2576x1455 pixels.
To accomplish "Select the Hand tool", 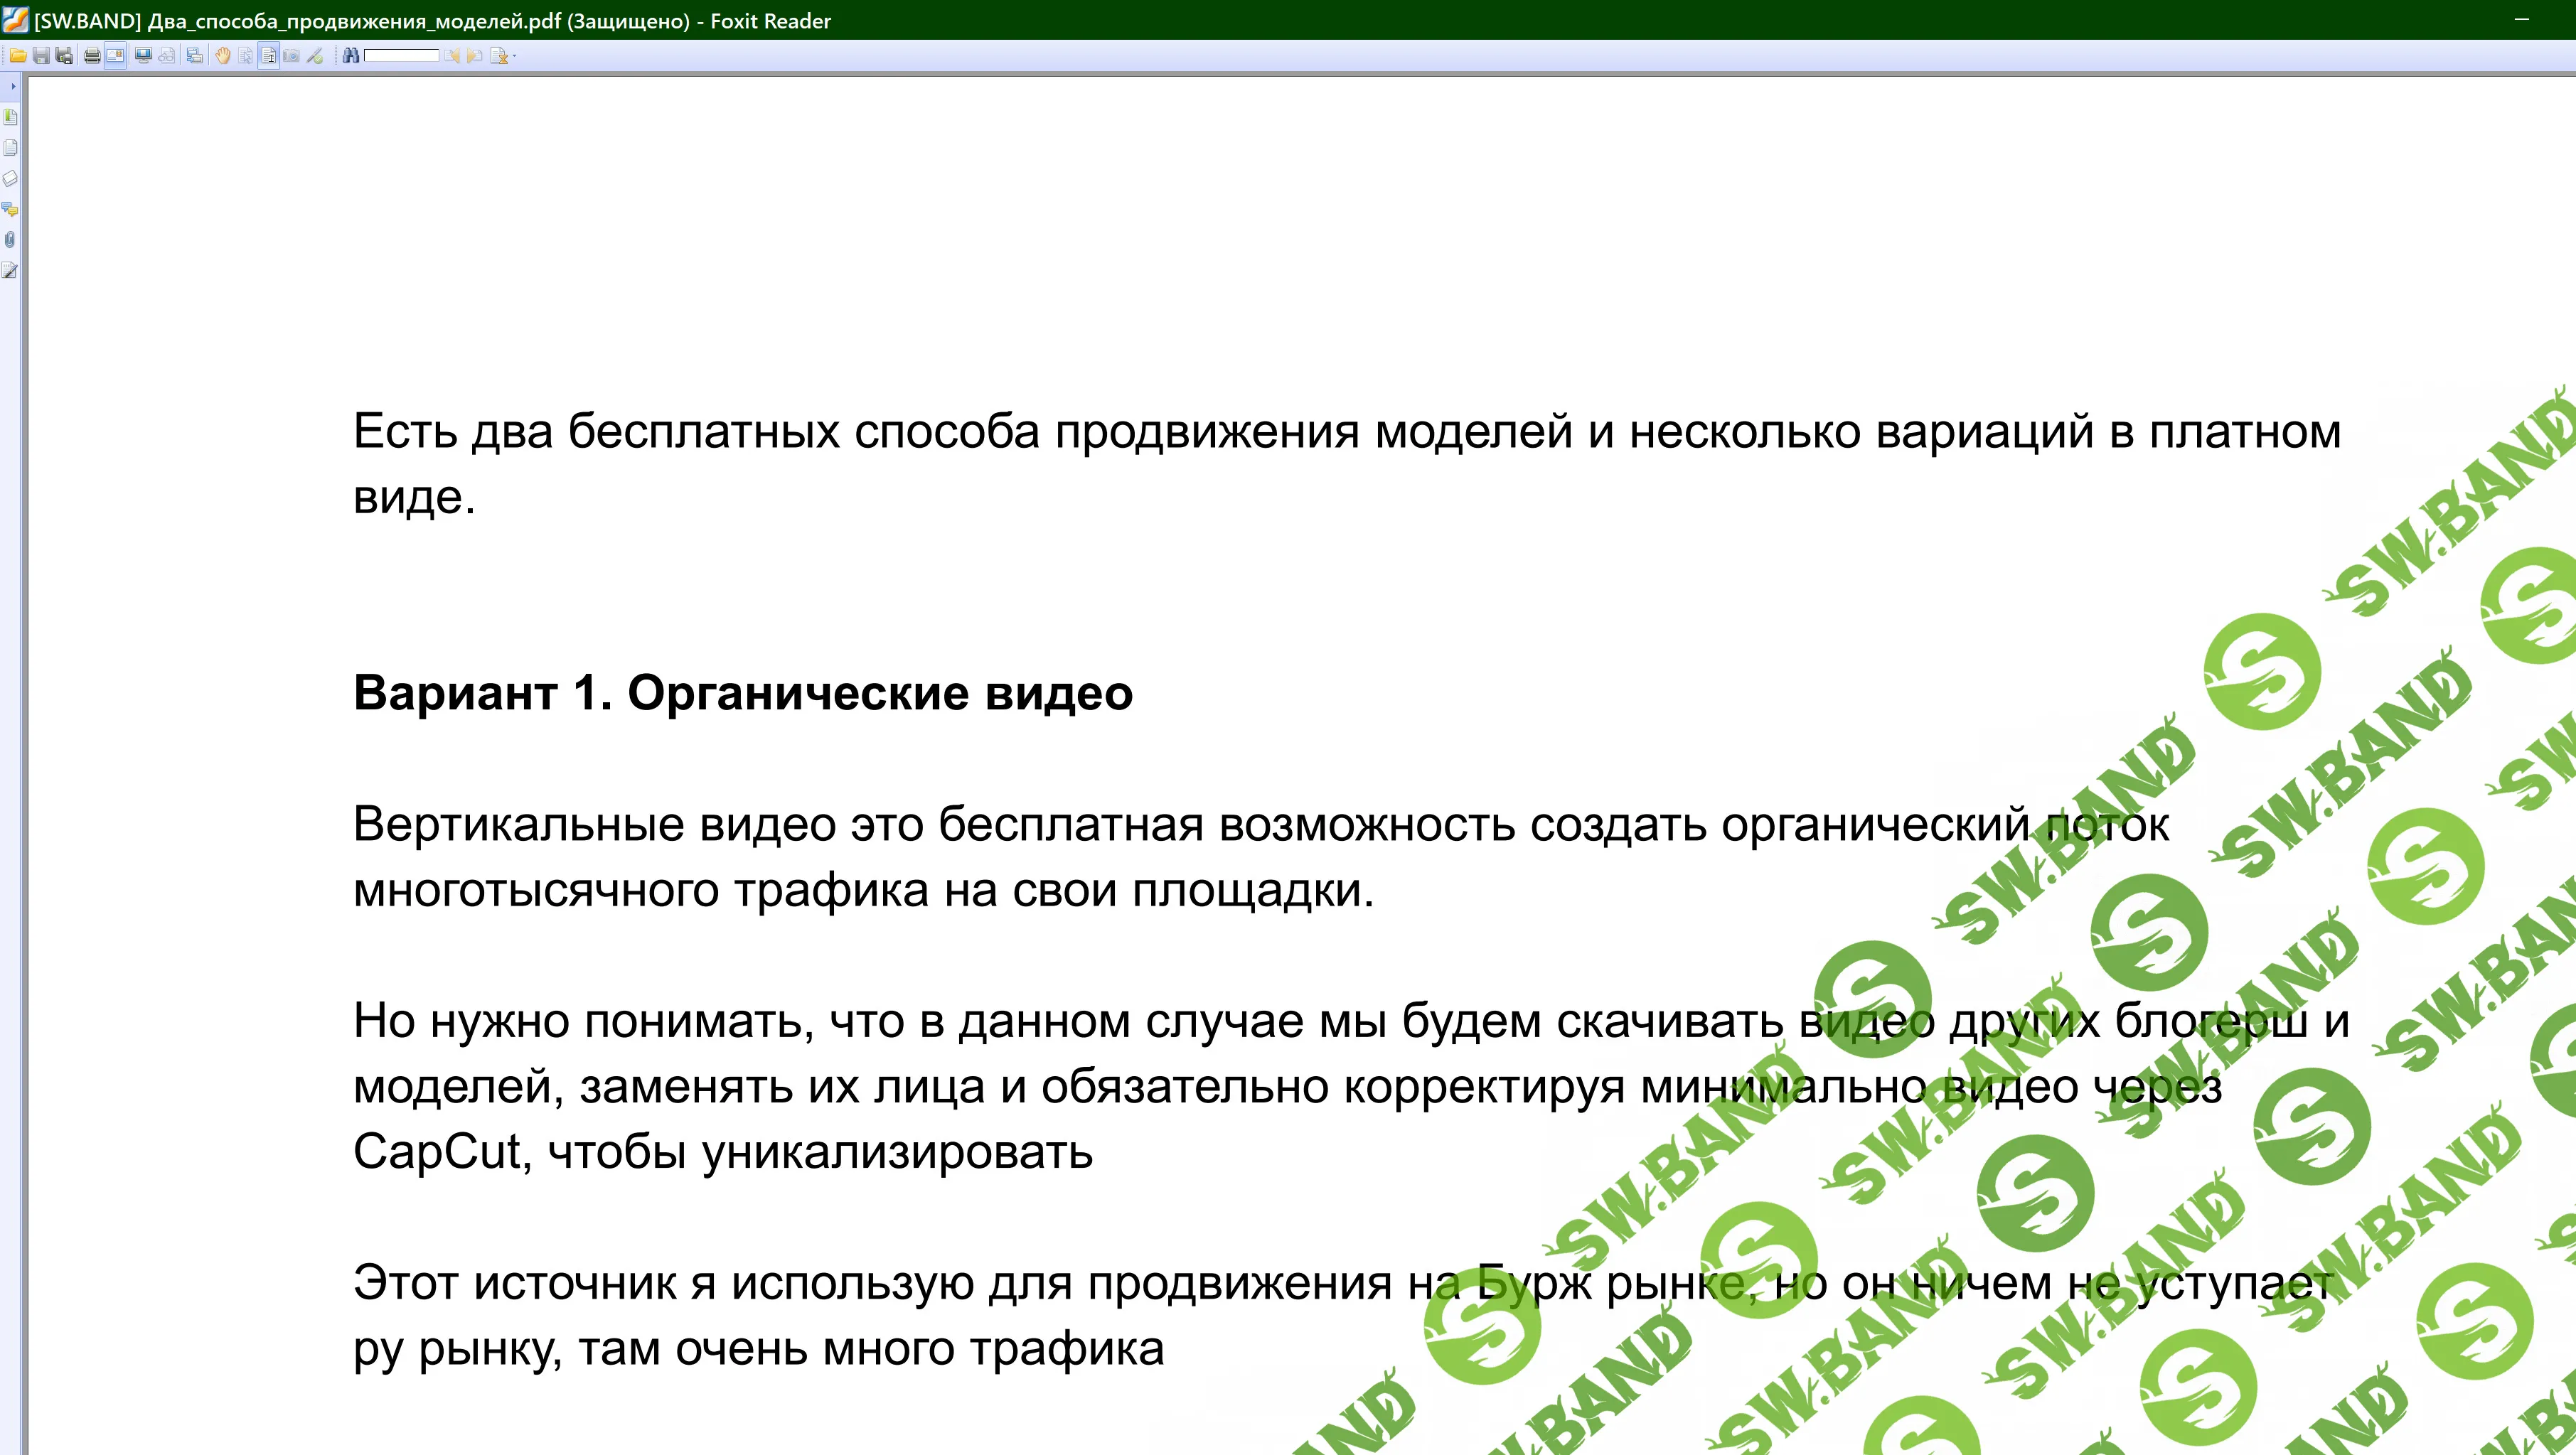I will [223, 56].
